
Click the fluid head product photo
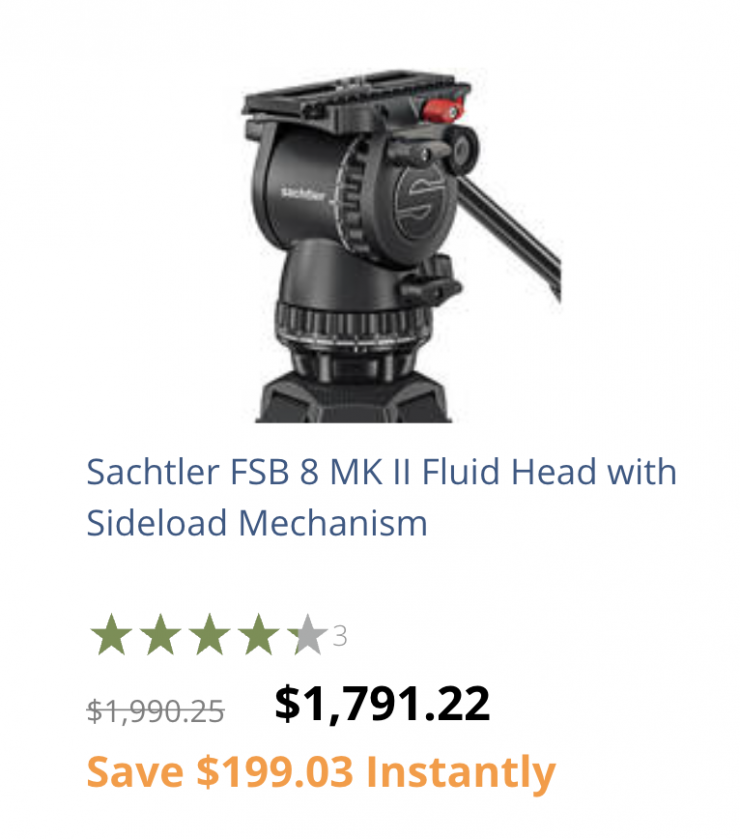[x=401, y=246]
